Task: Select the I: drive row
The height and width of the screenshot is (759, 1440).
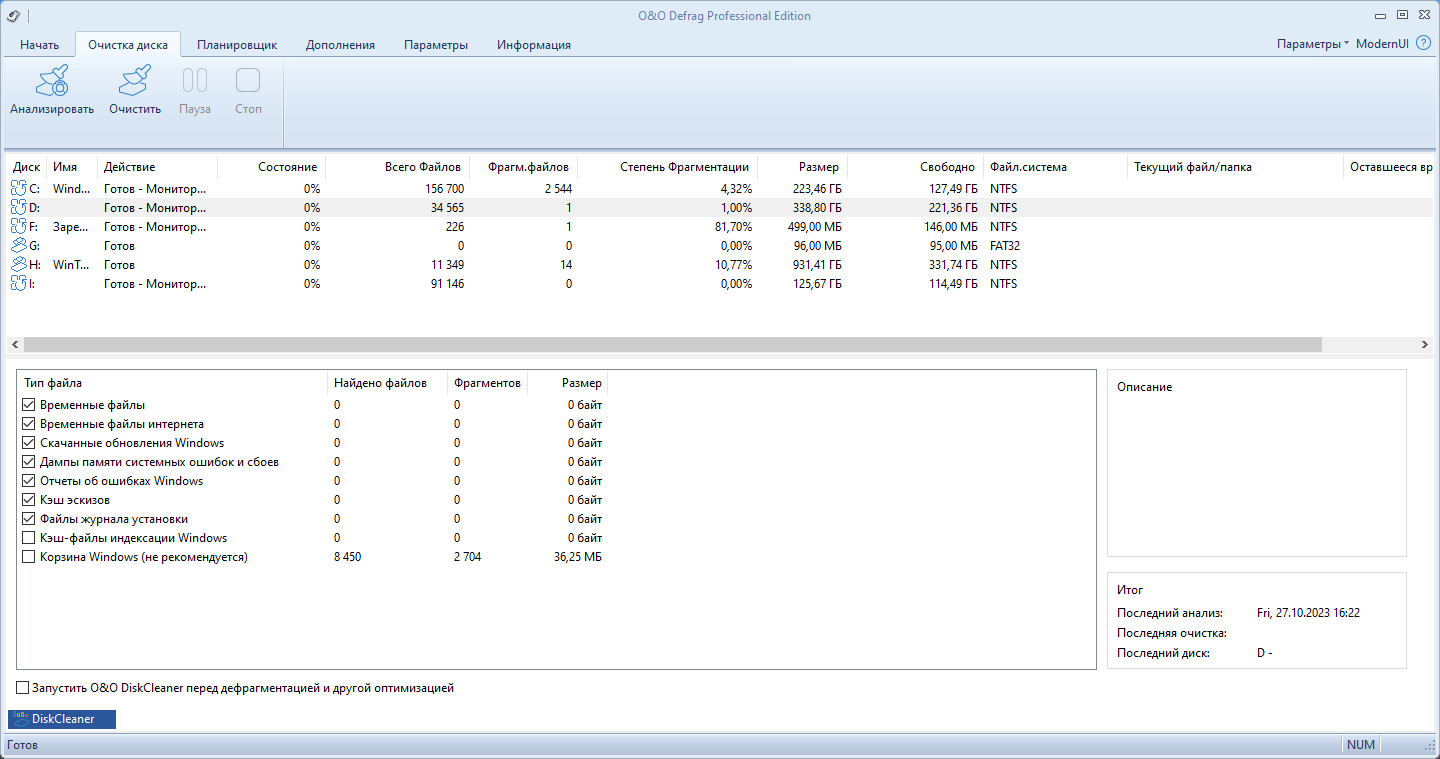Action: (720, 284)
